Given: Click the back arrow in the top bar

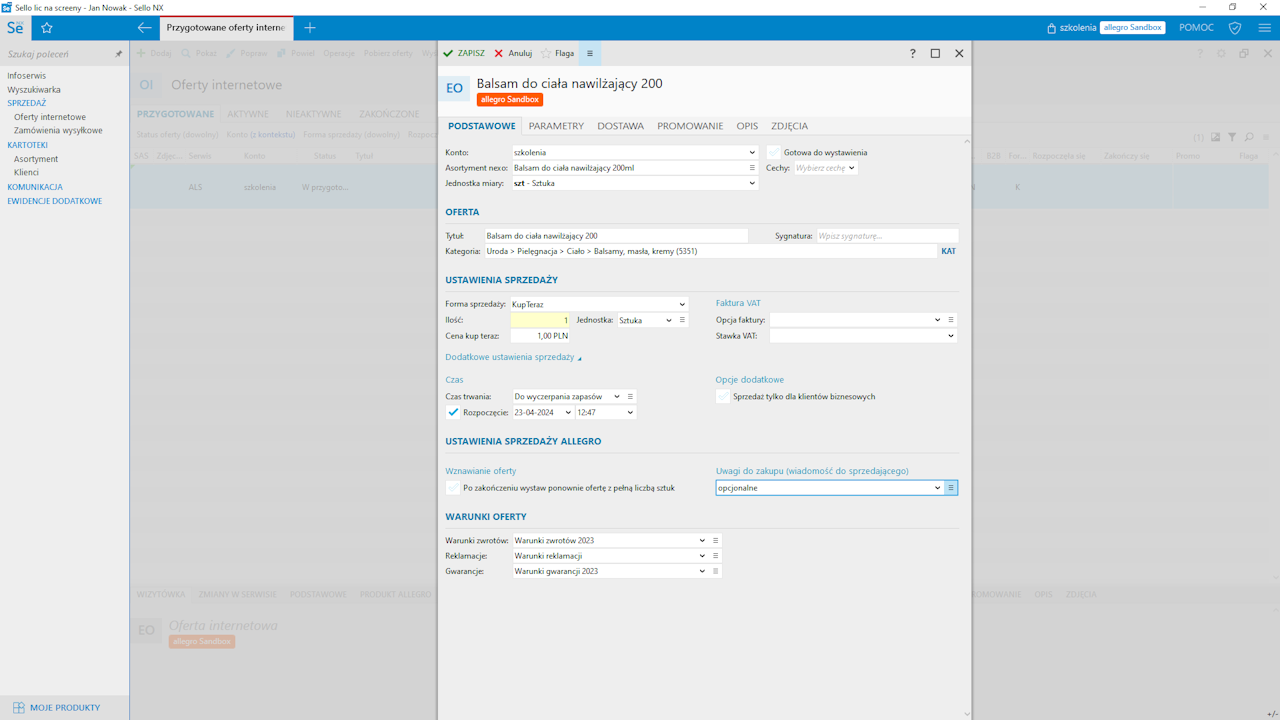Looking at the screenshot, I should 145,28.
